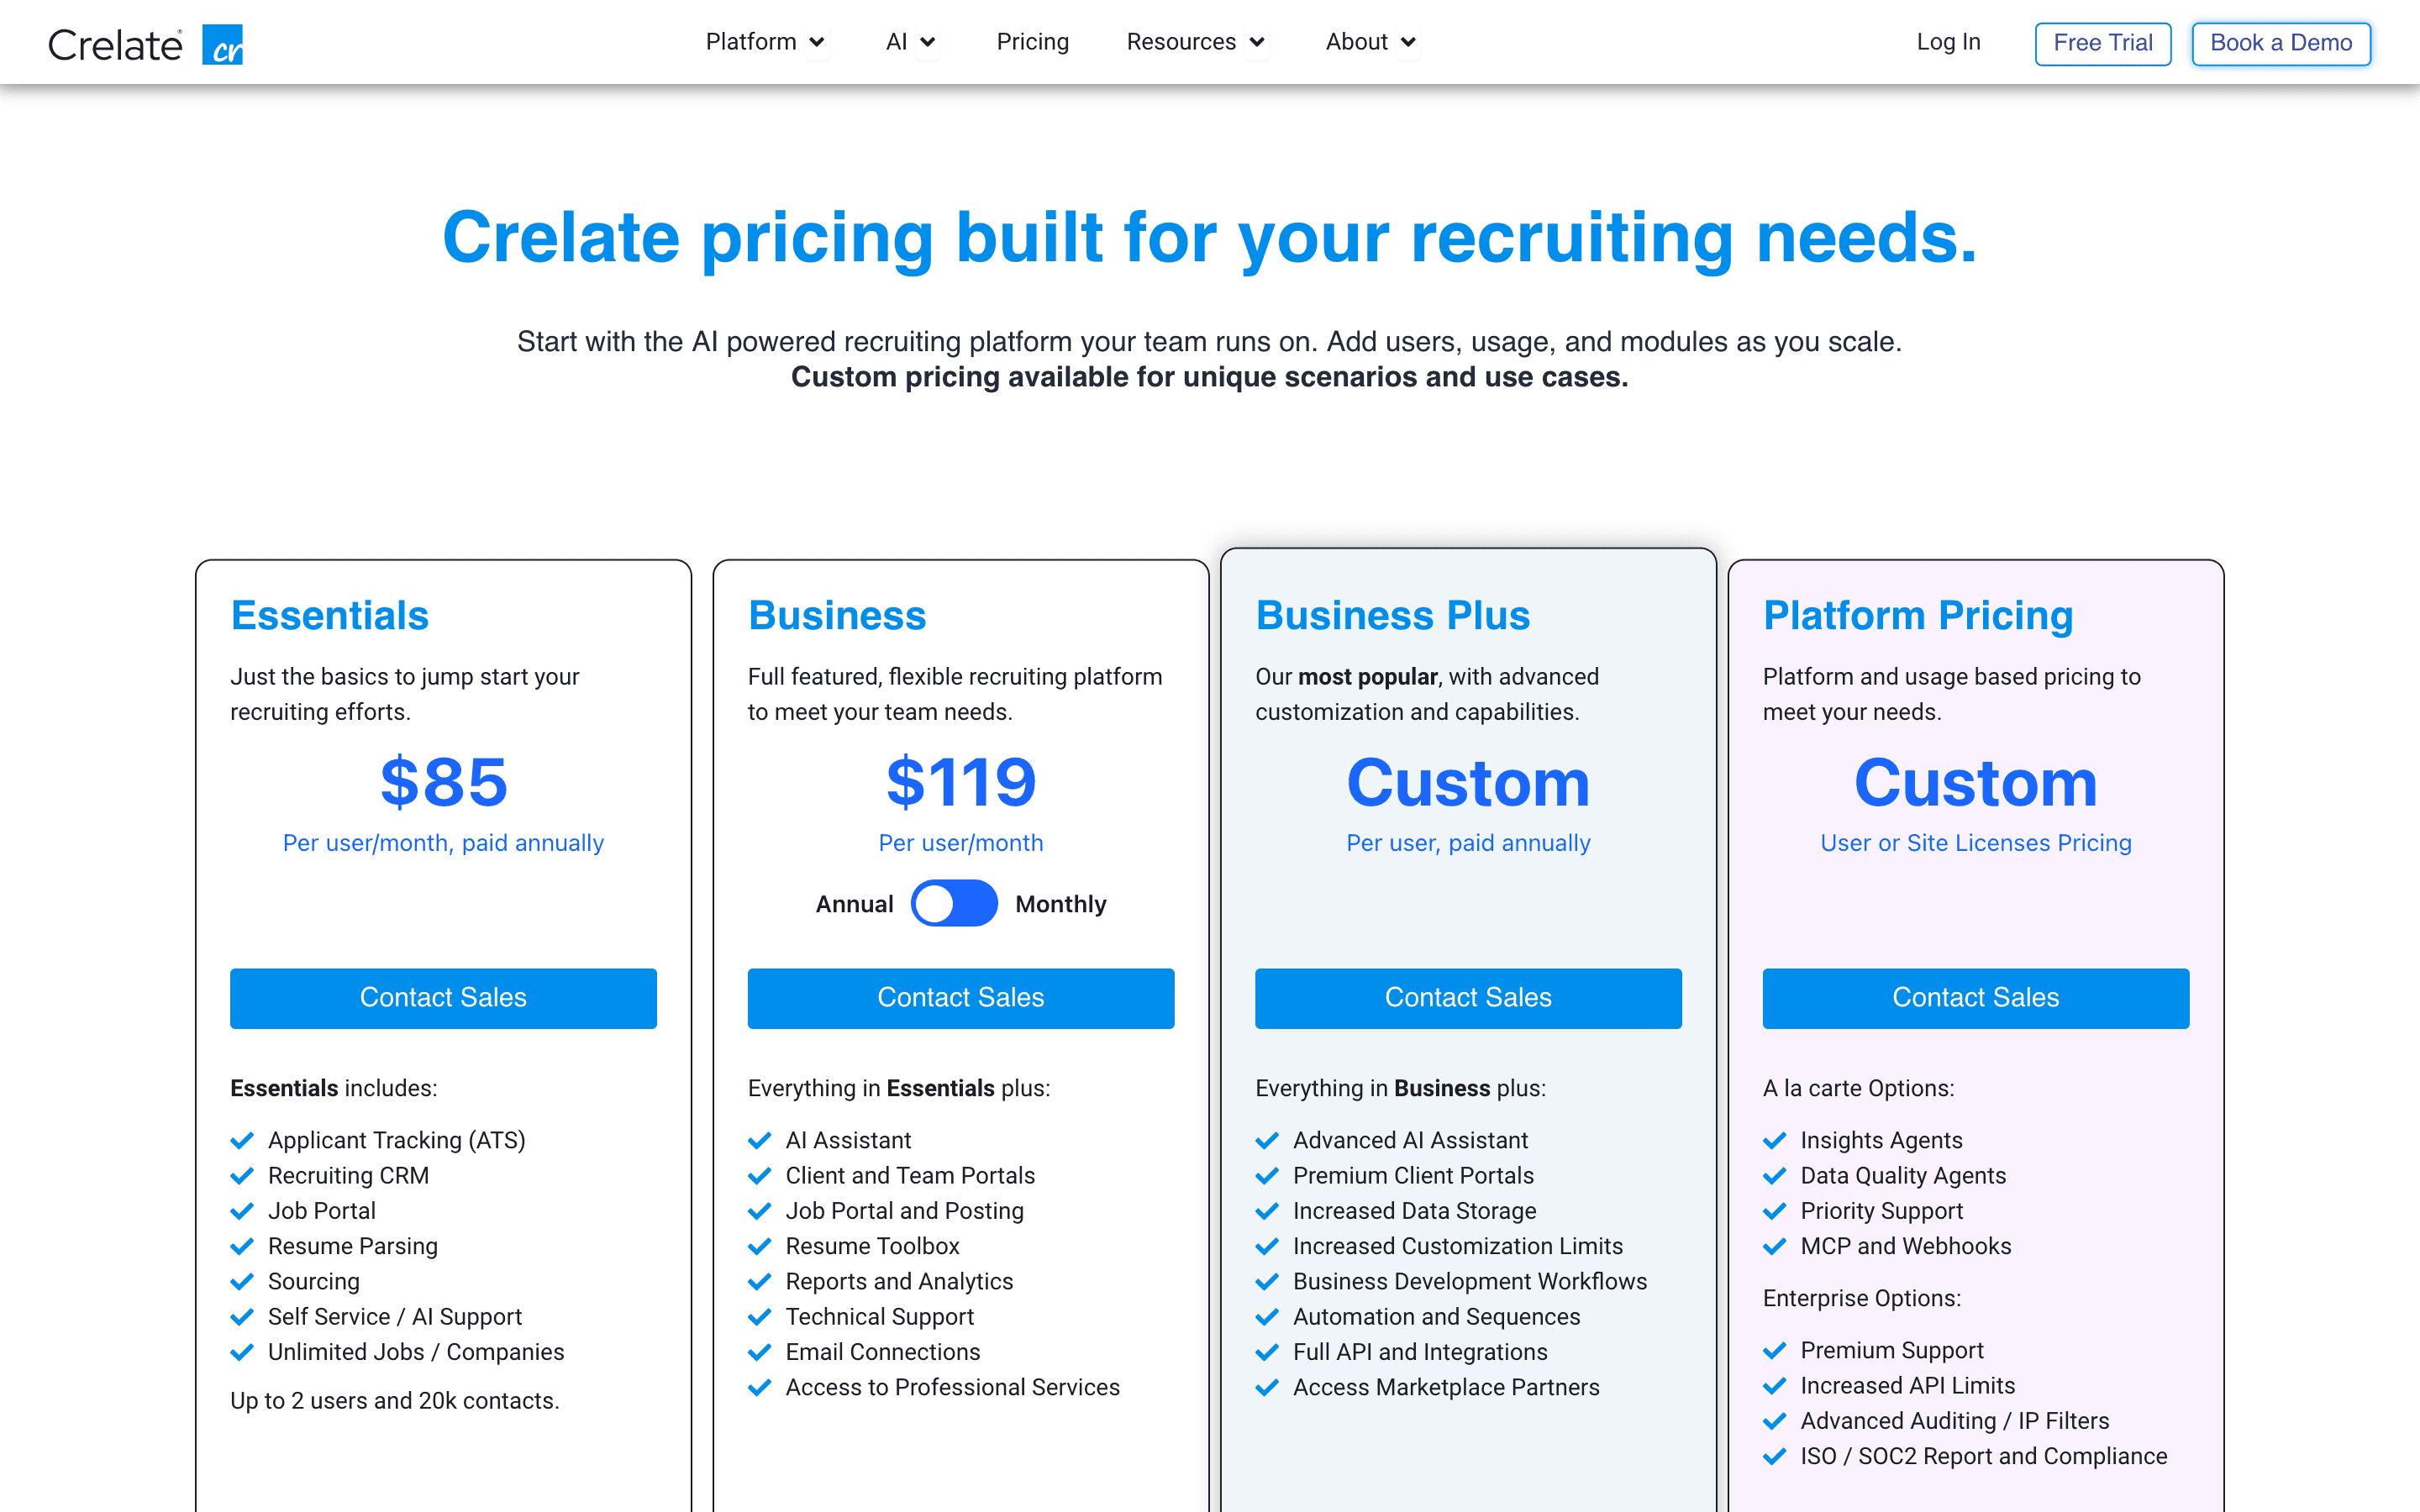This screenshot has width=2420, height=1512.
Task: Click the blue cr logo badge
Action: pos(222,45)
